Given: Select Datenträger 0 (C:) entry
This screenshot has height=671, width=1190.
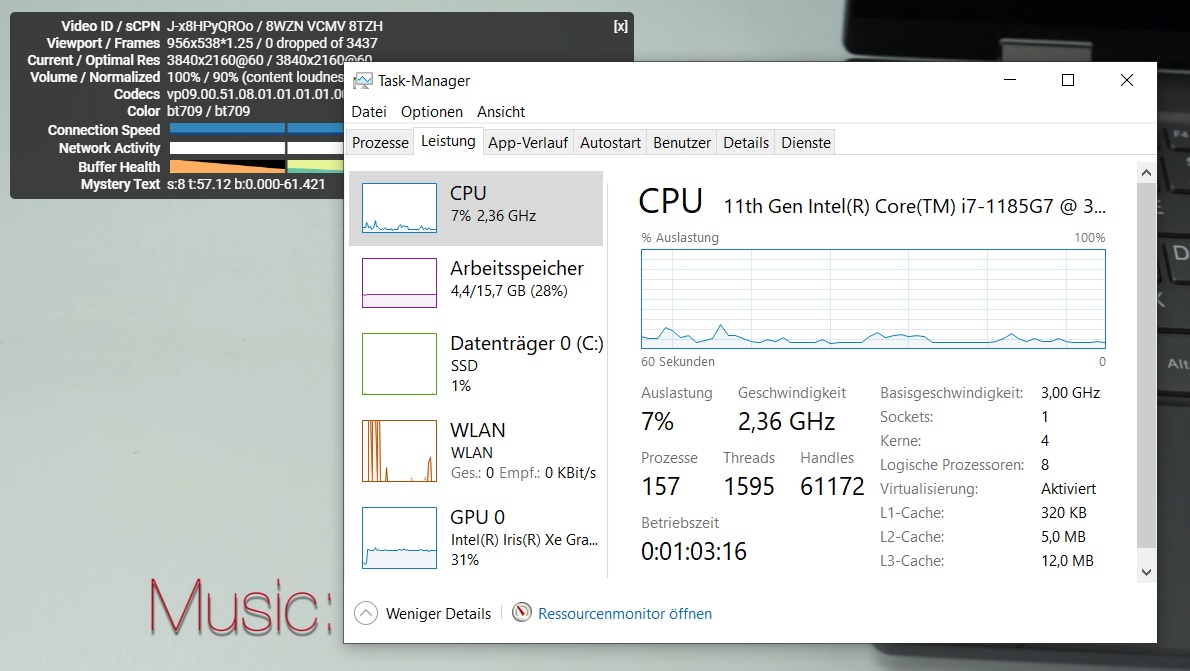Looking at the screenshot, I should tap(476, 364).
